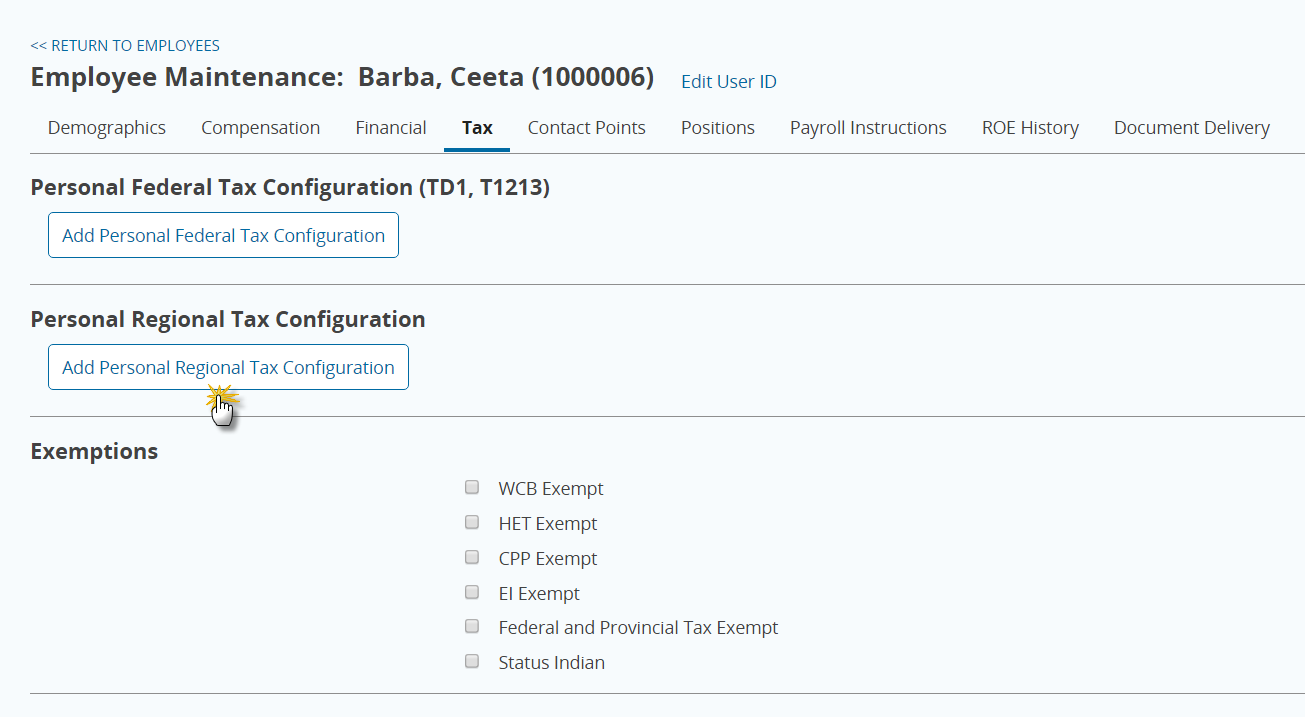Toggle the CPP Exempt checkbox

tap(472, 558)
